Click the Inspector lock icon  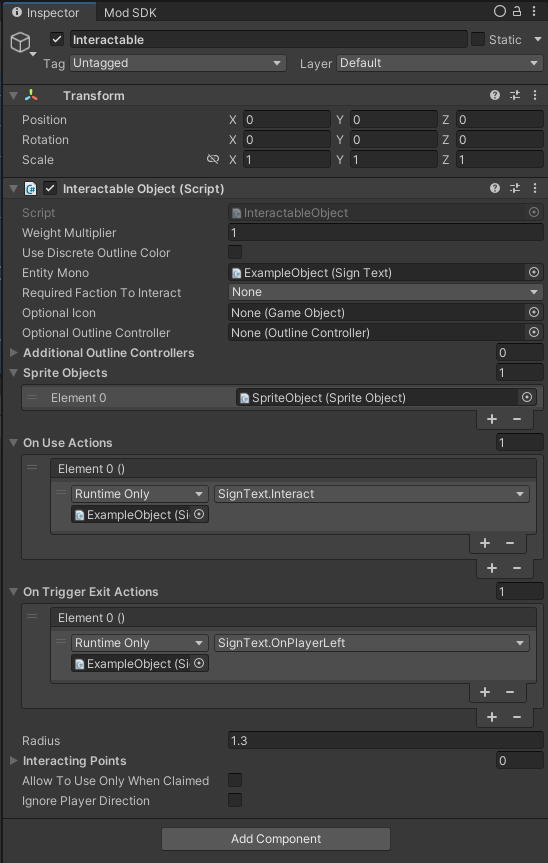[517, 12]
